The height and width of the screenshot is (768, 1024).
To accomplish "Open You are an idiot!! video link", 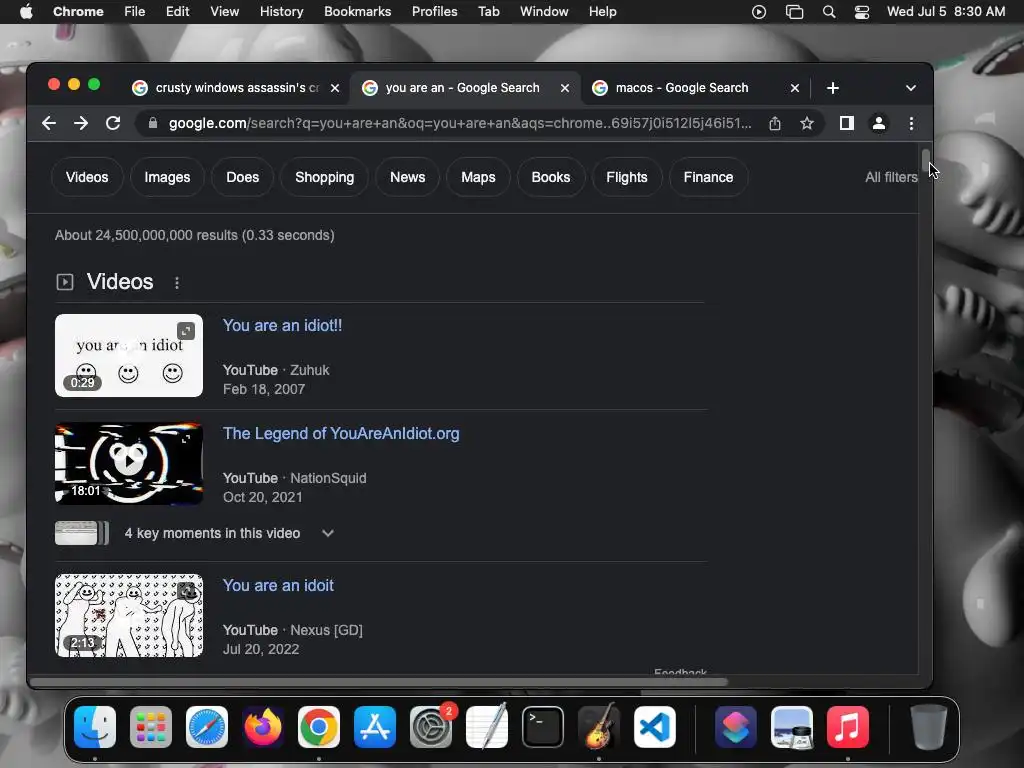I will click(282, 325).
